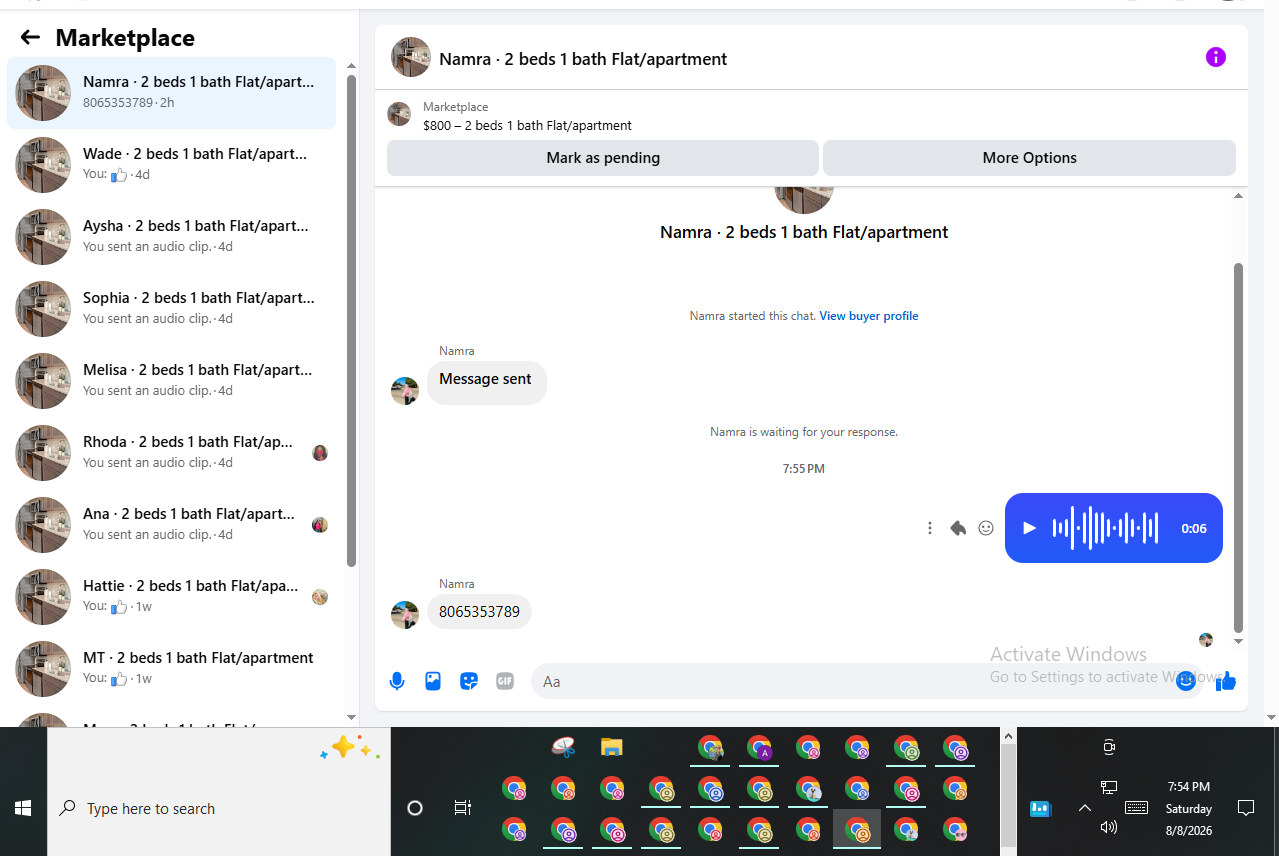Open the notification action center
Screen dimensions: 1279x856
[1246, 808]
